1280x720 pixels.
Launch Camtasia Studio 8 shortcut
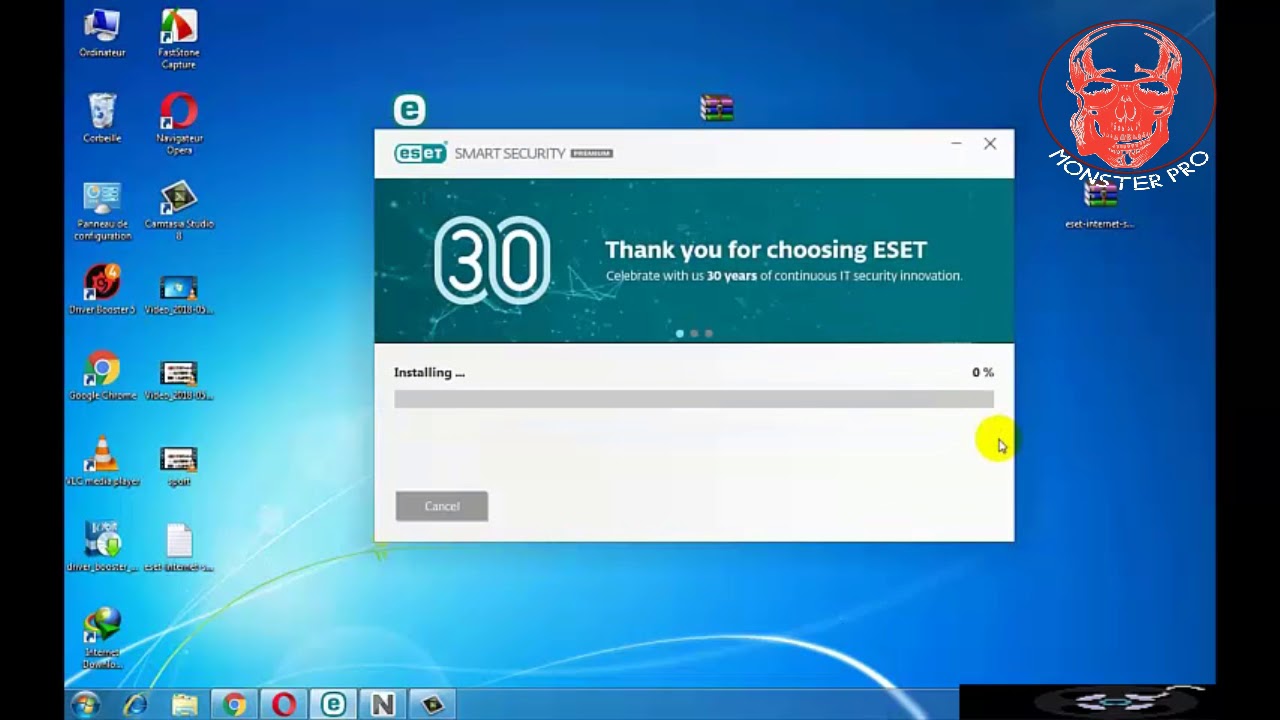pos(179,211)
